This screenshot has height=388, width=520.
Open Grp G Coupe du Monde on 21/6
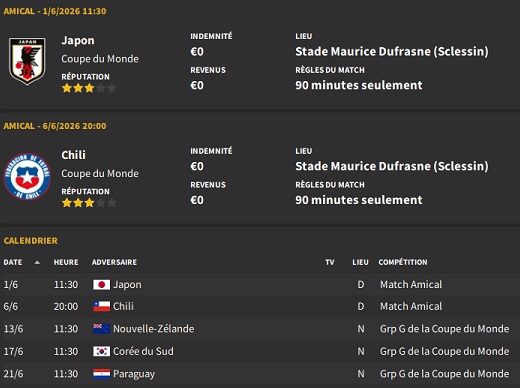pos(444,374)
